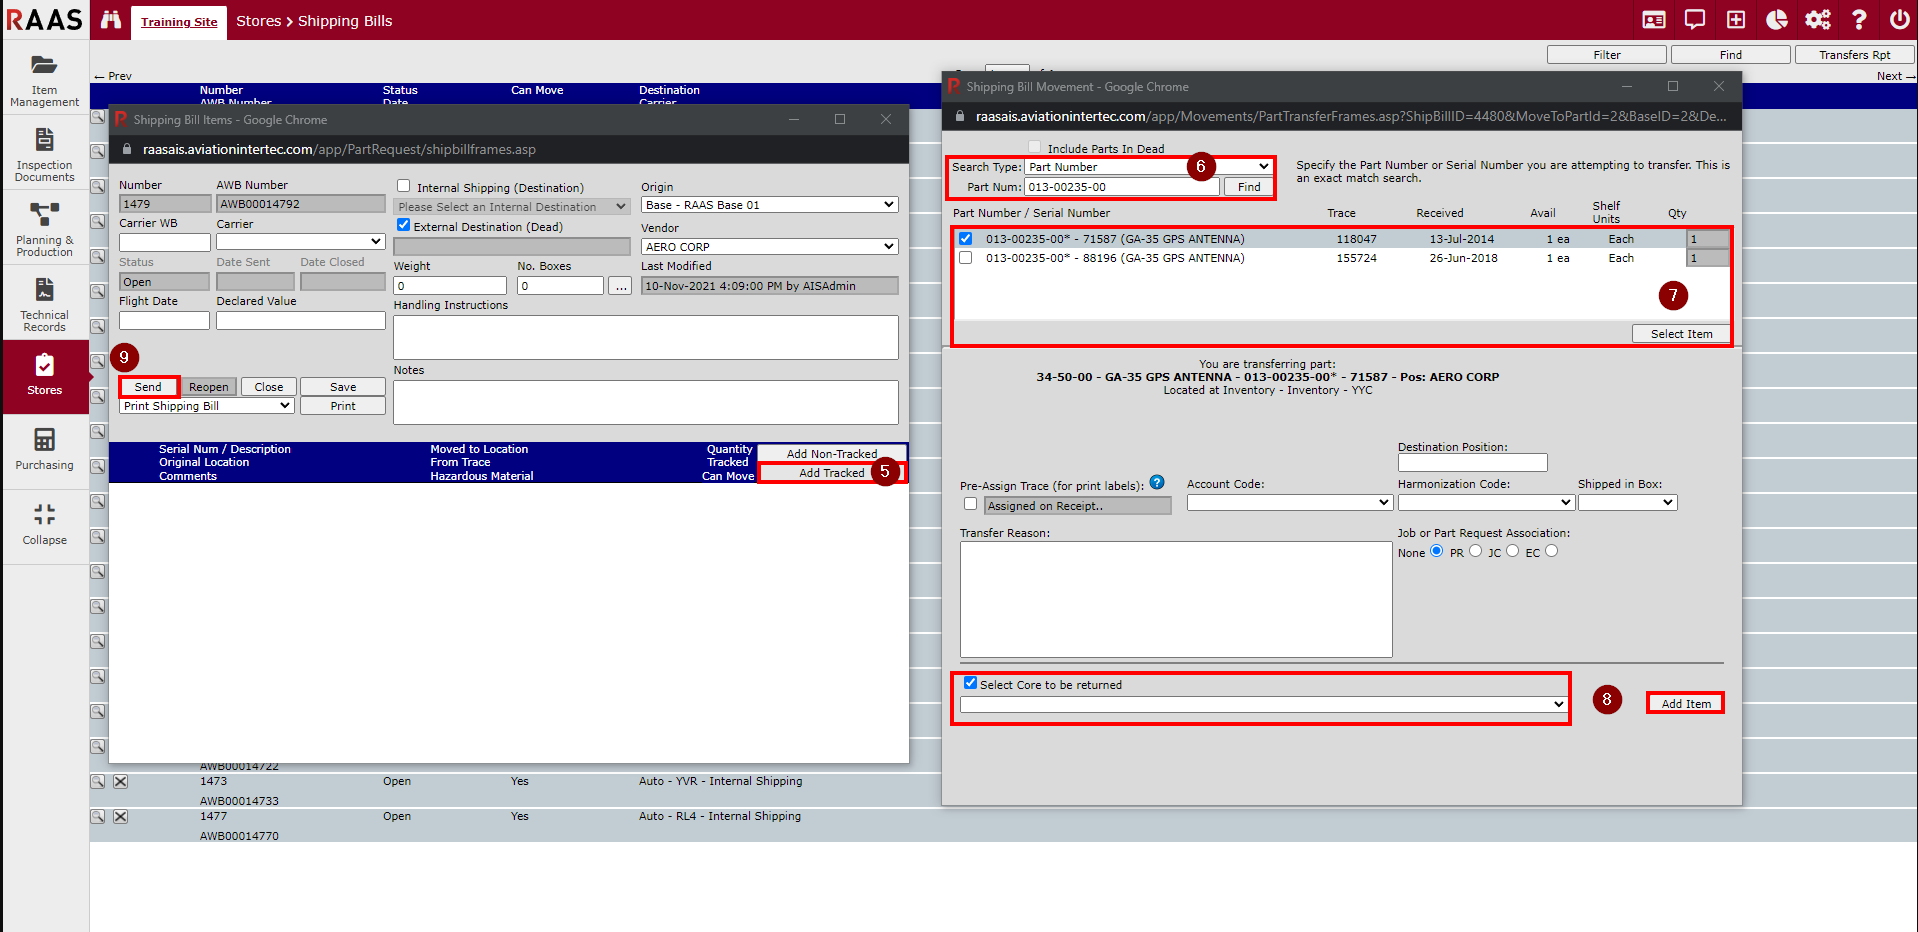Screen dimensions: 1918x932
Task: Open the Stores breadcrumb menu item
Action: click(258, 21)
